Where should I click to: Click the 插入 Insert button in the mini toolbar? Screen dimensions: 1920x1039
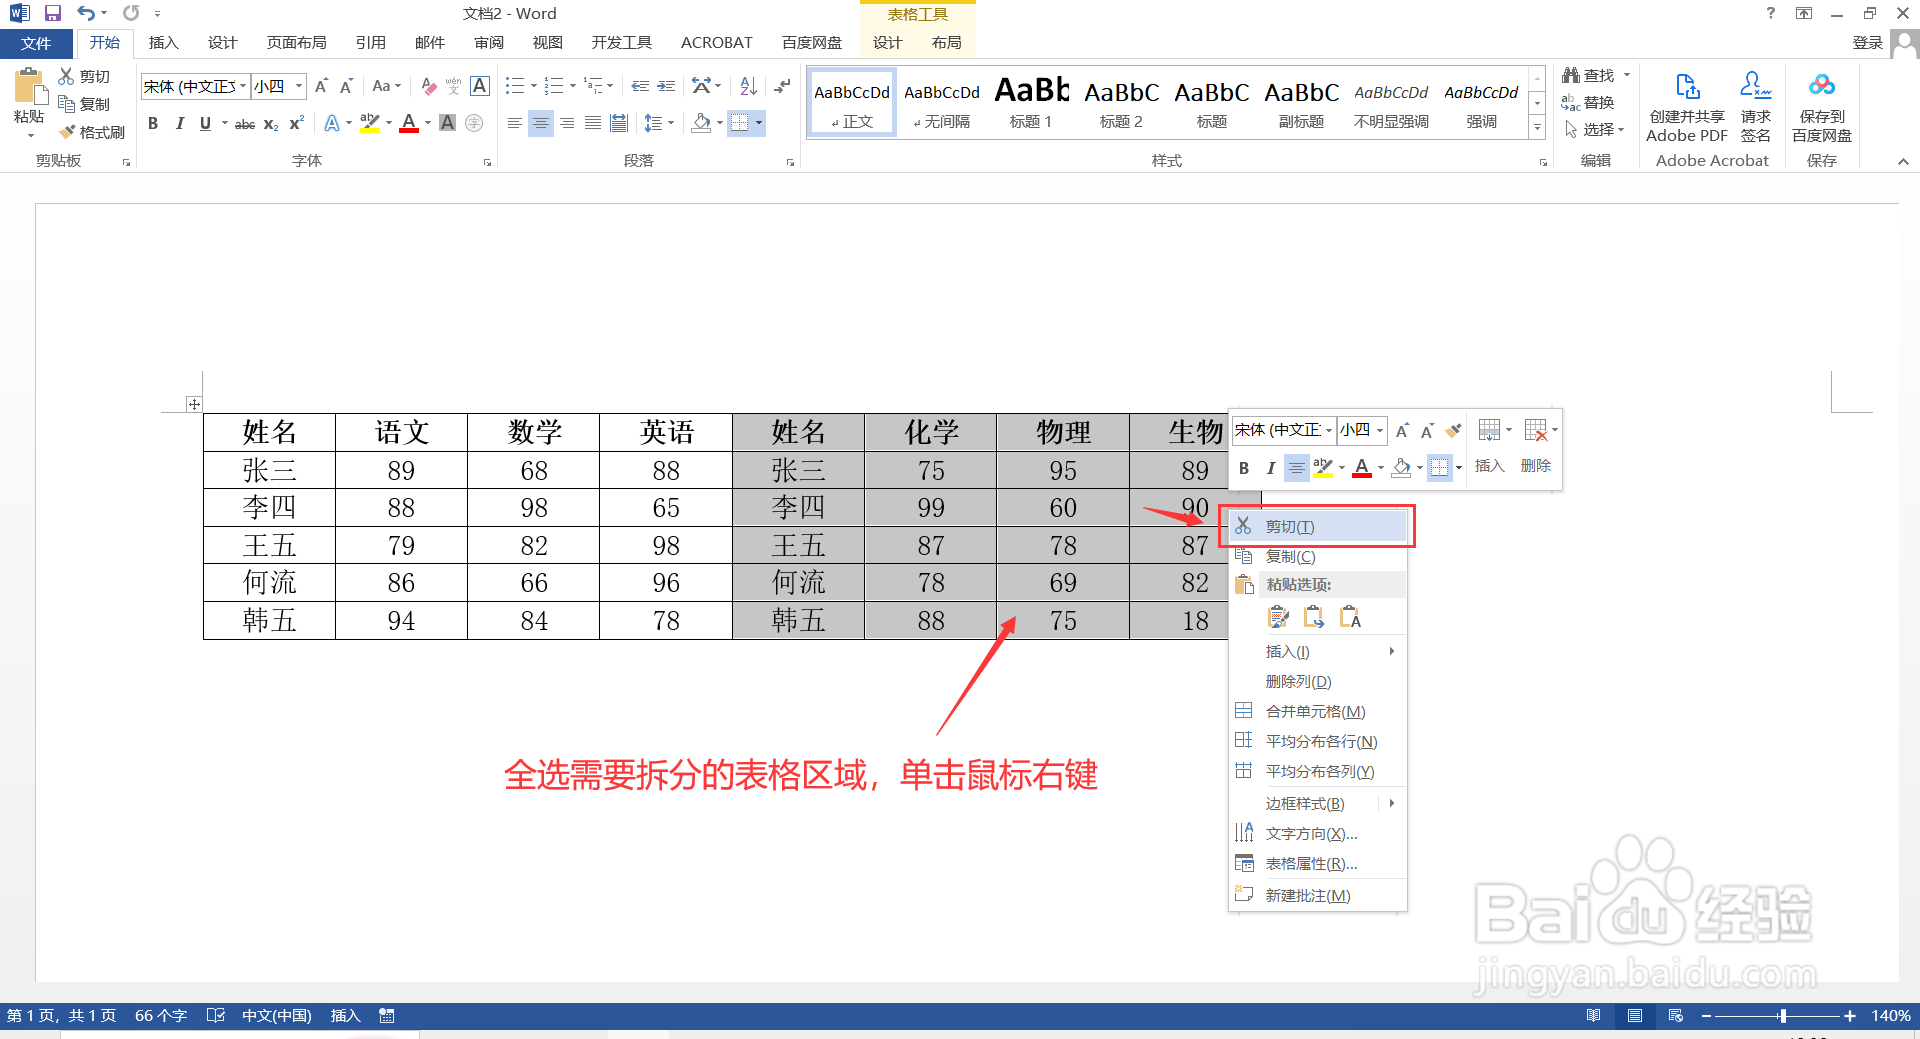[x=1490, y=445]
